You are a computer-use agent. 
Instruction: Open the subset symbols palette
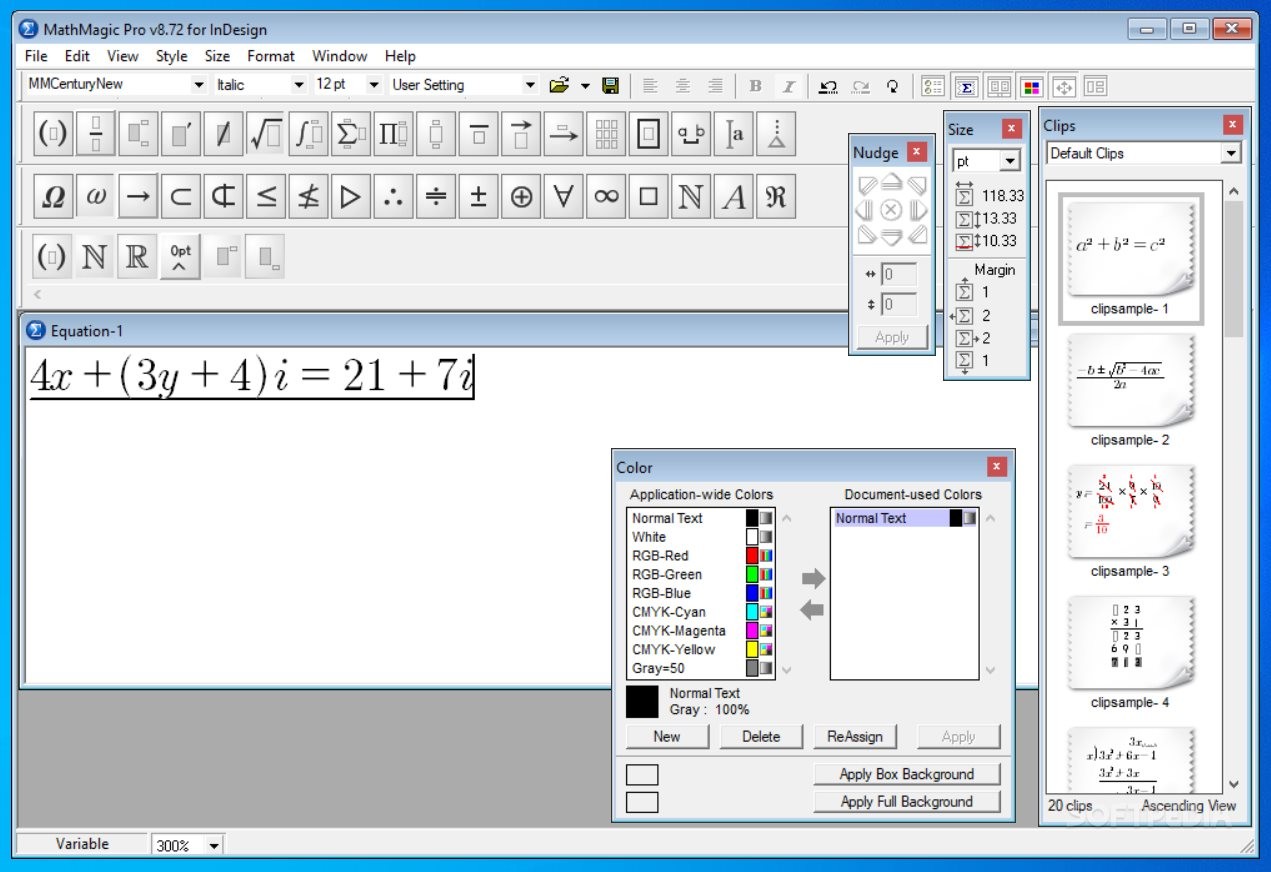[x=181, y=197]
